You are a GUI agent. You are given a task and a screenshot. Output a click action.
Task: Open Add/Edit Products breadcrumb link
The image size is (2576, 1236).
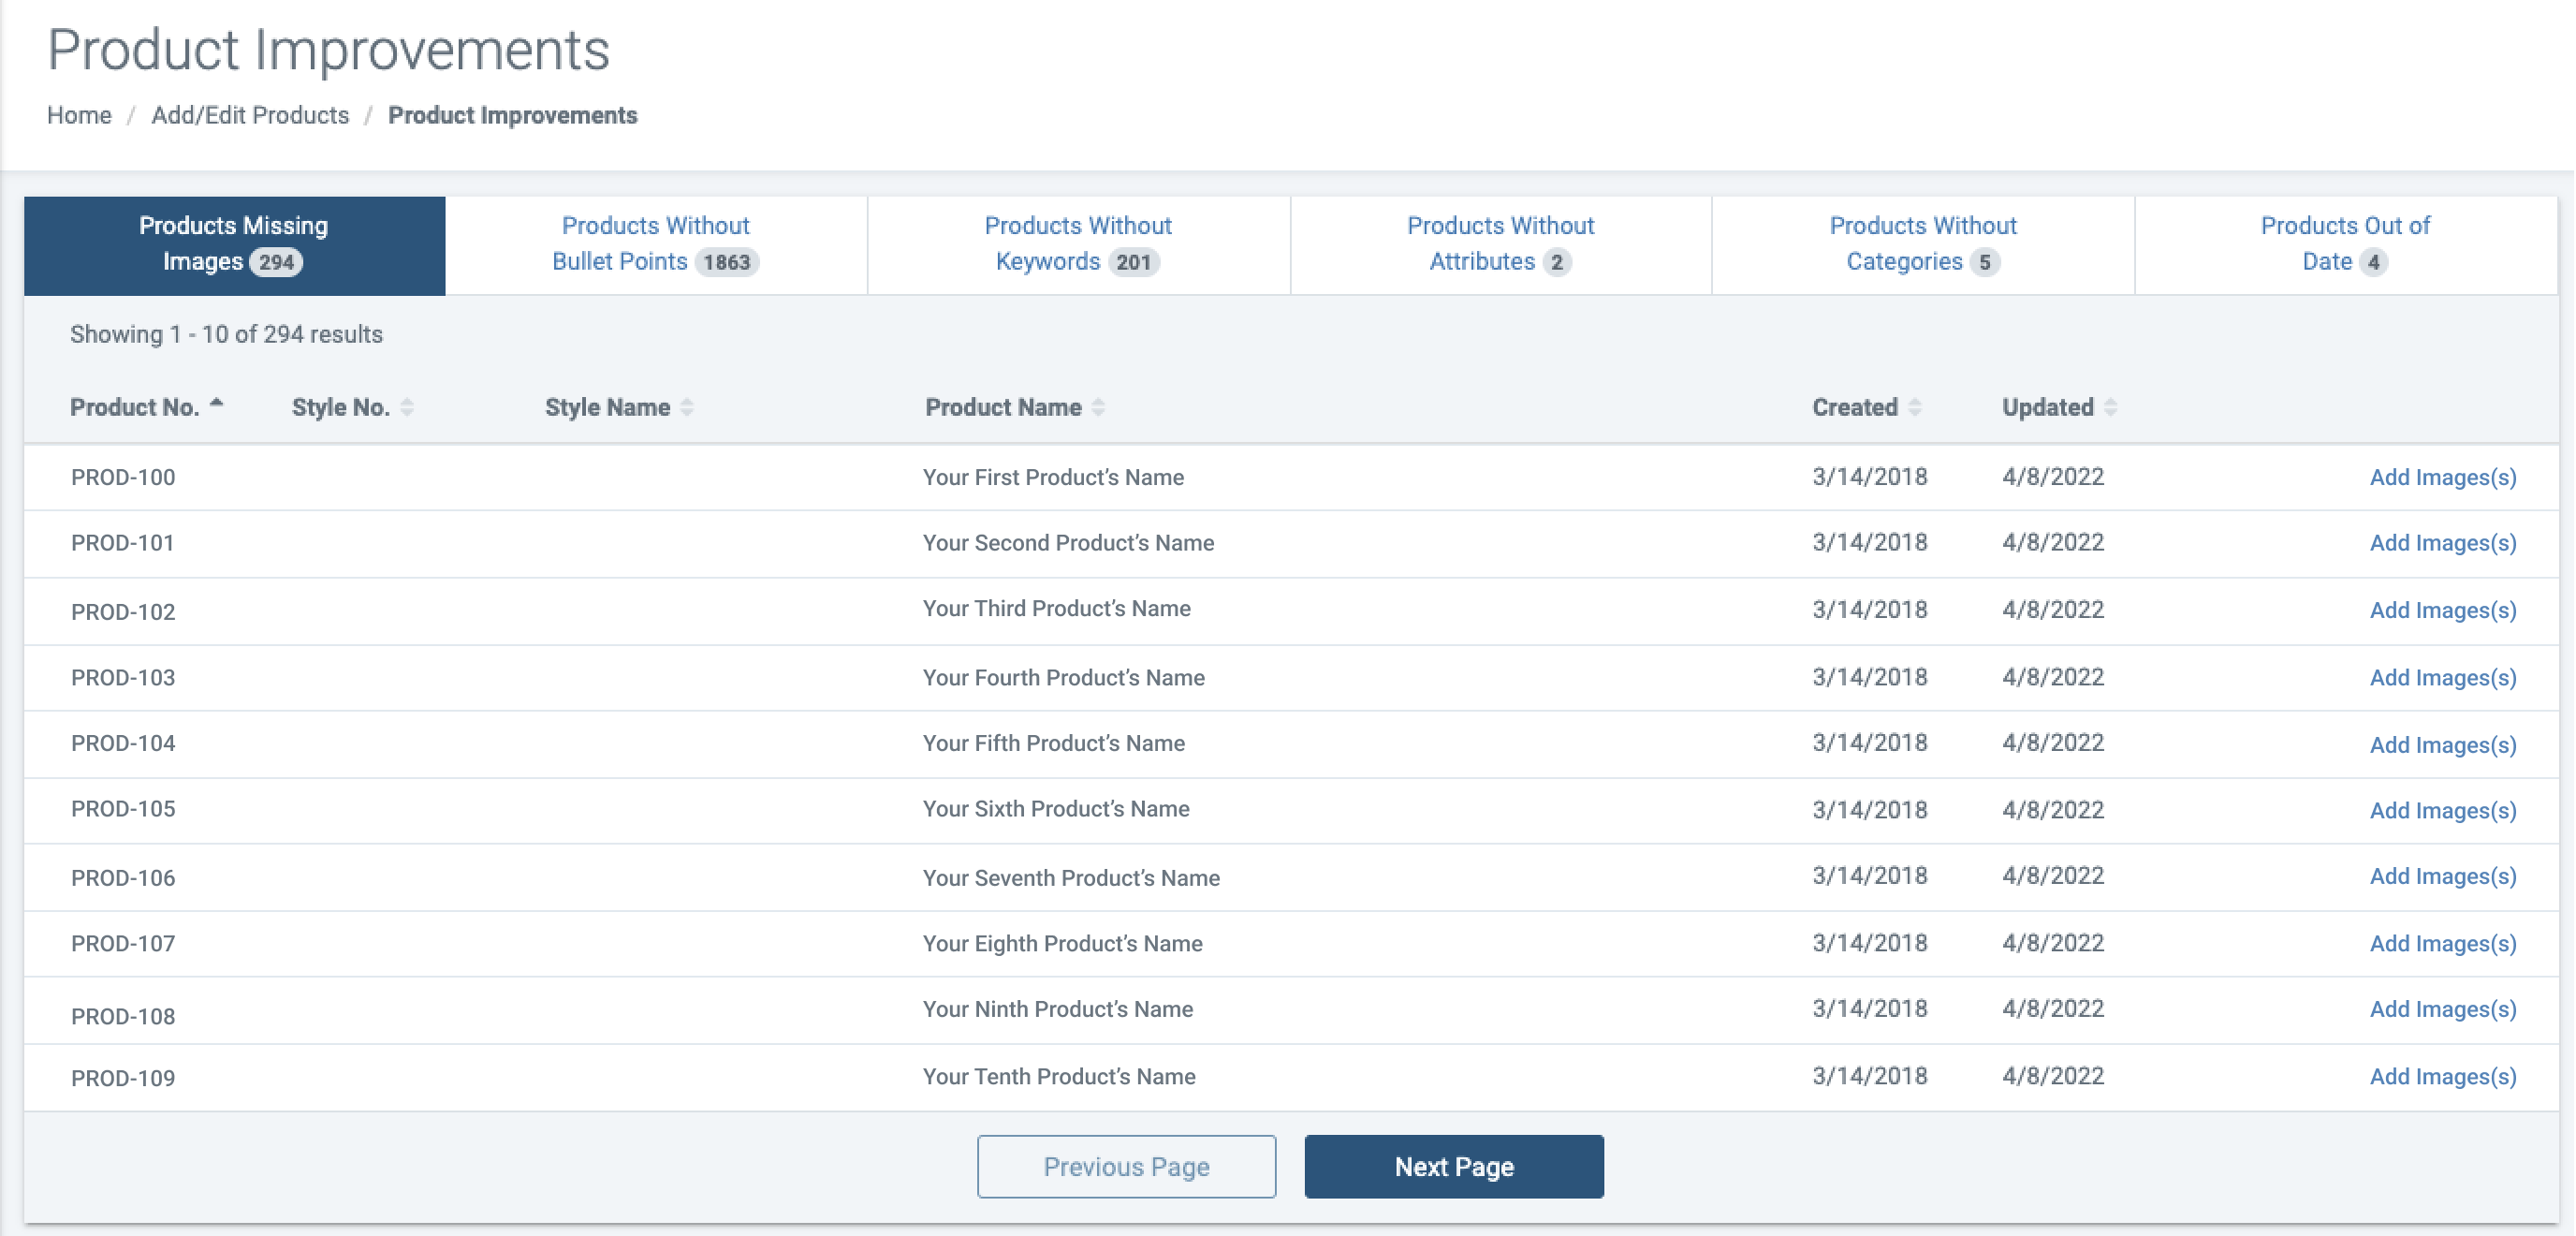[250, 115]
